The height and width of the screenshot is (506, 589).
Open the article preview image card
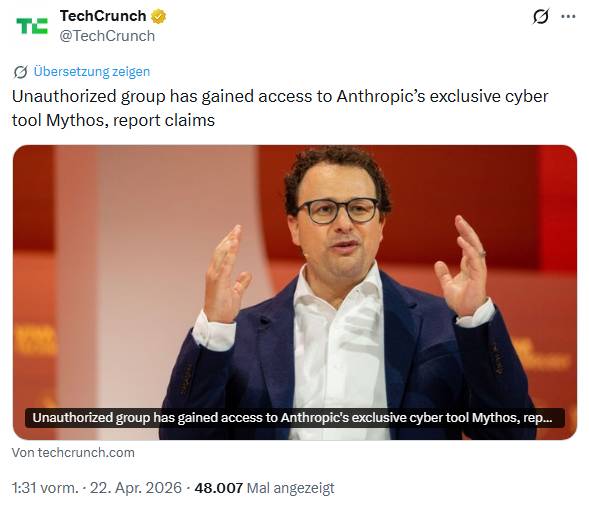pyautogui.click(x=295, y=292)
